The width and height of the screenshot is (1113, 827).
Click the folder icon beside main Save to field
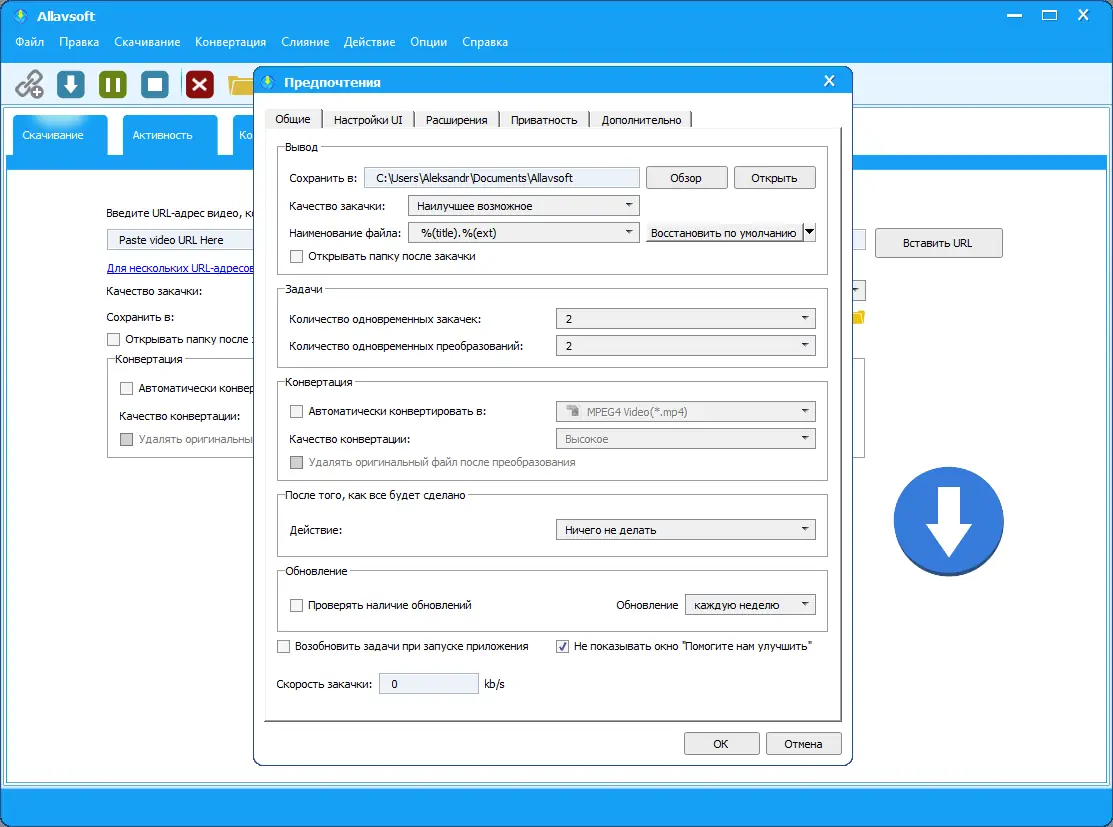[858, 317]
